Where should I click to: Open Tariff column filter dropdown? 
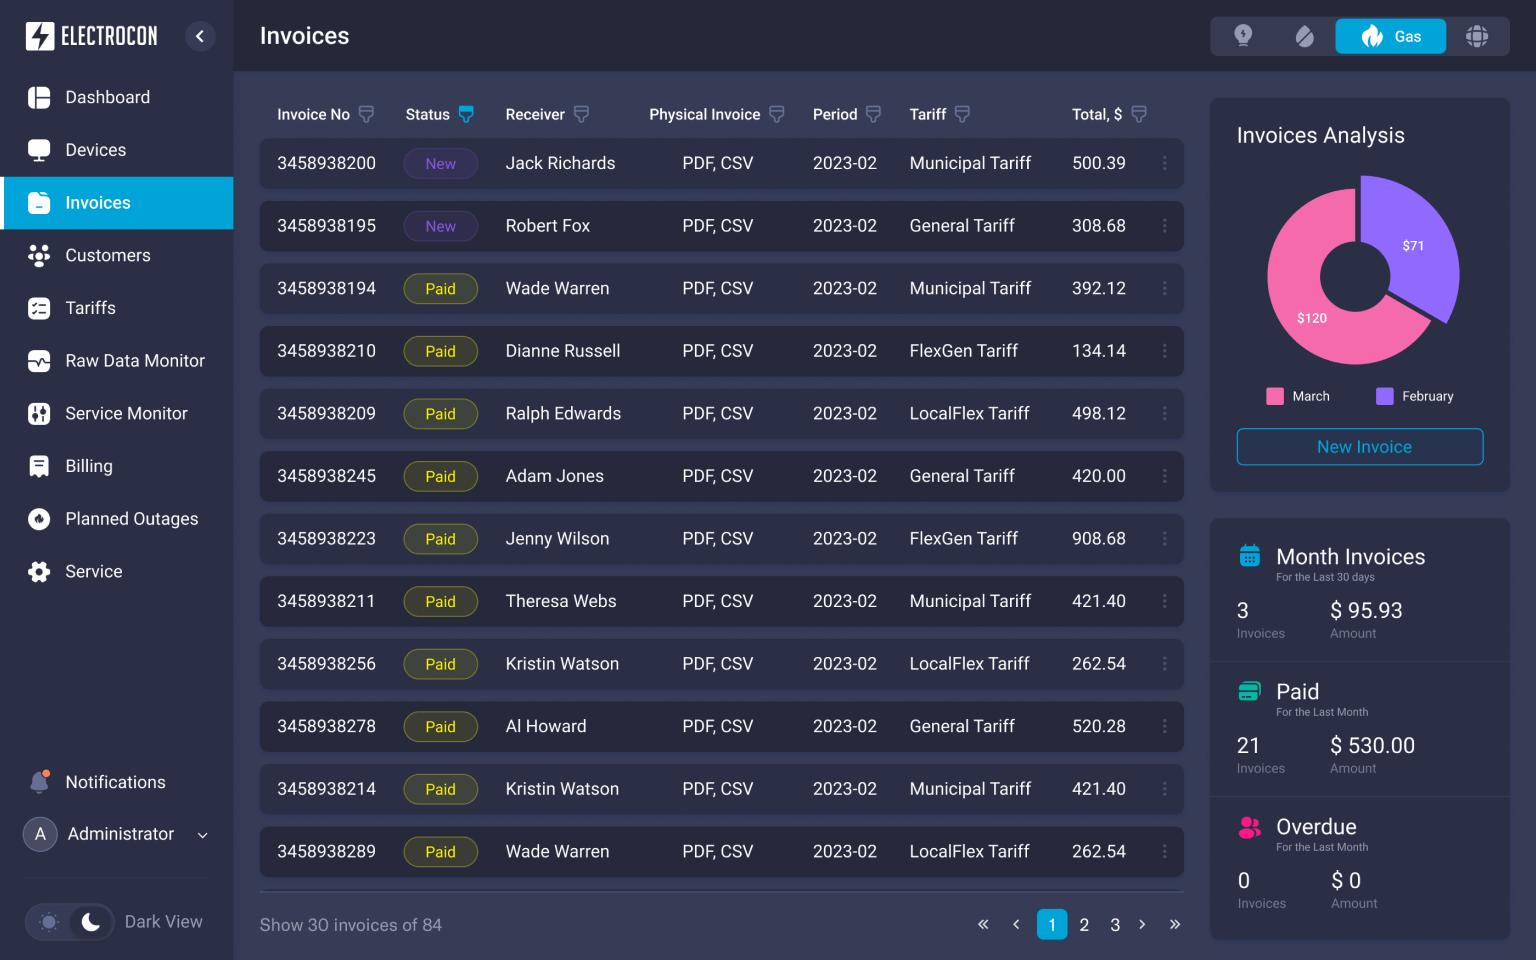click(962, 114)
